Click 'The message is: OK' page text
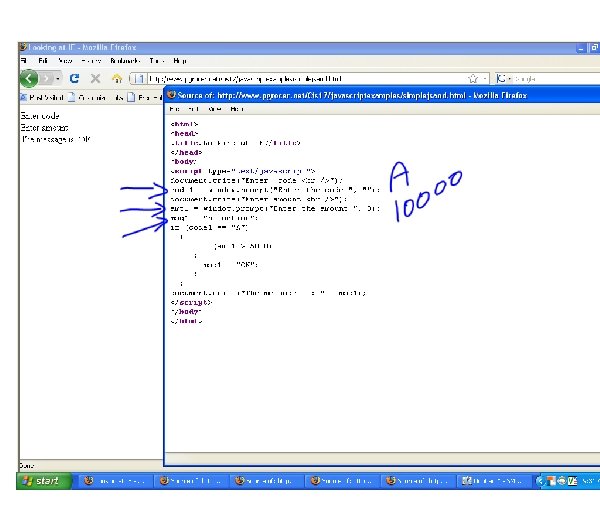Viewport: 600px width, 512px height. (x=56, y=139)
